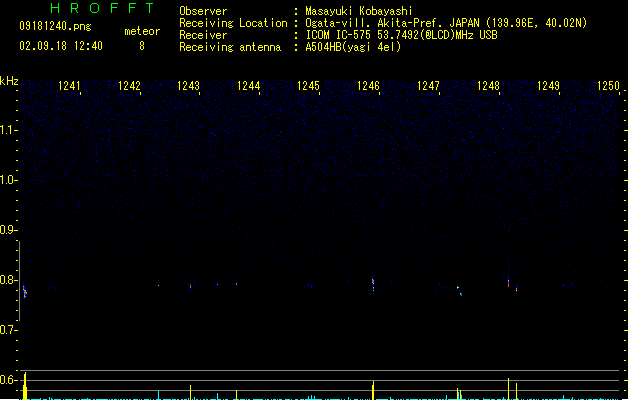Click the 1243 time tick
Viewport: 629px width, 400px height.
189,86
